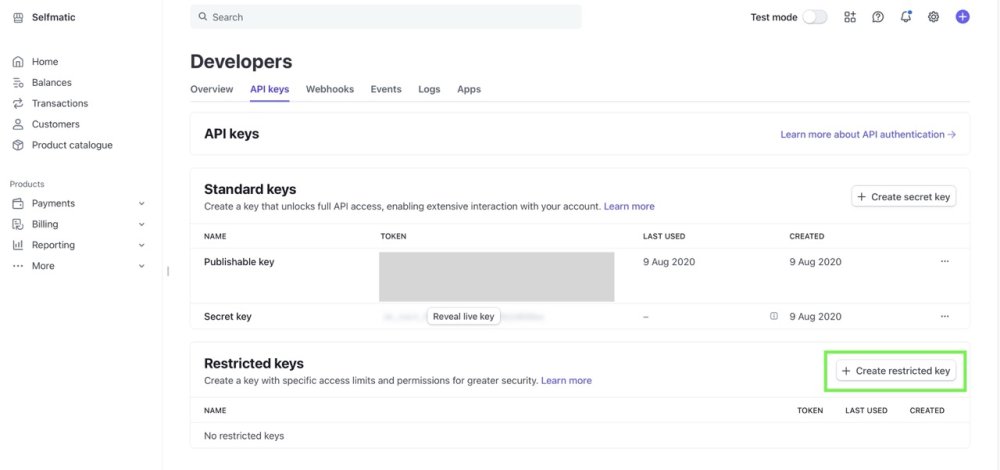The width and height of the screenshot is (1000, 470).
Task: Switch to the Logs tab
Action: tap(429, 89)
